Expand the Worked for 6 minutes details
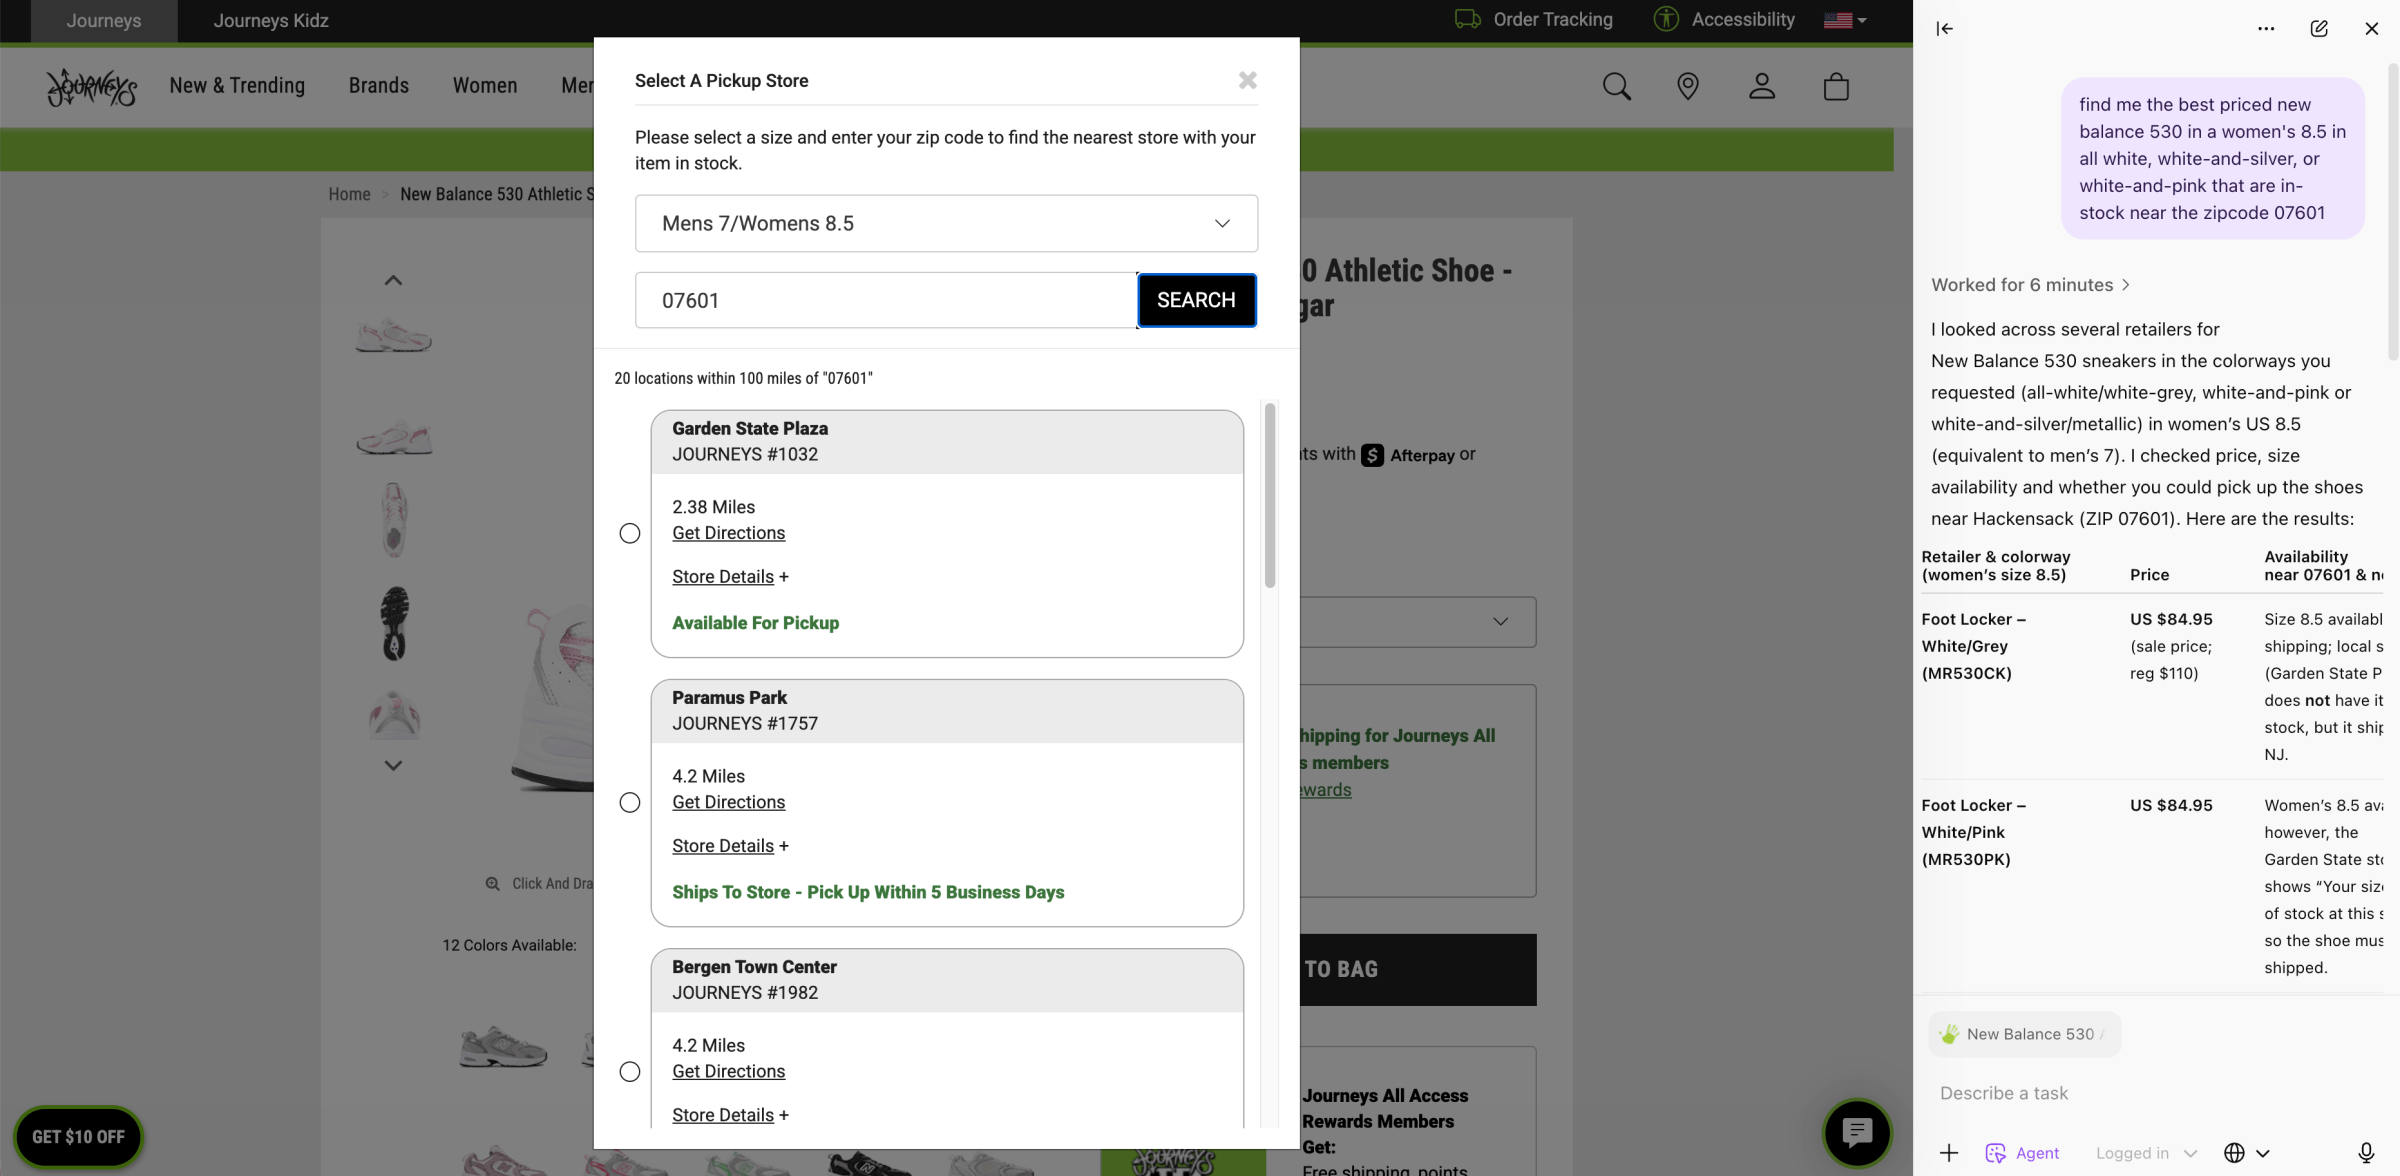The height and width of the screenshot is (1176, 2400). click(x=2030, y=285)
